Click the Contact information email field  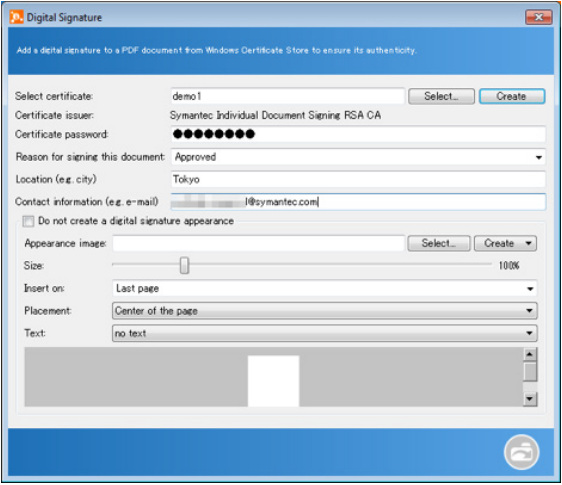pyautogui.click(x=358, y=202)
